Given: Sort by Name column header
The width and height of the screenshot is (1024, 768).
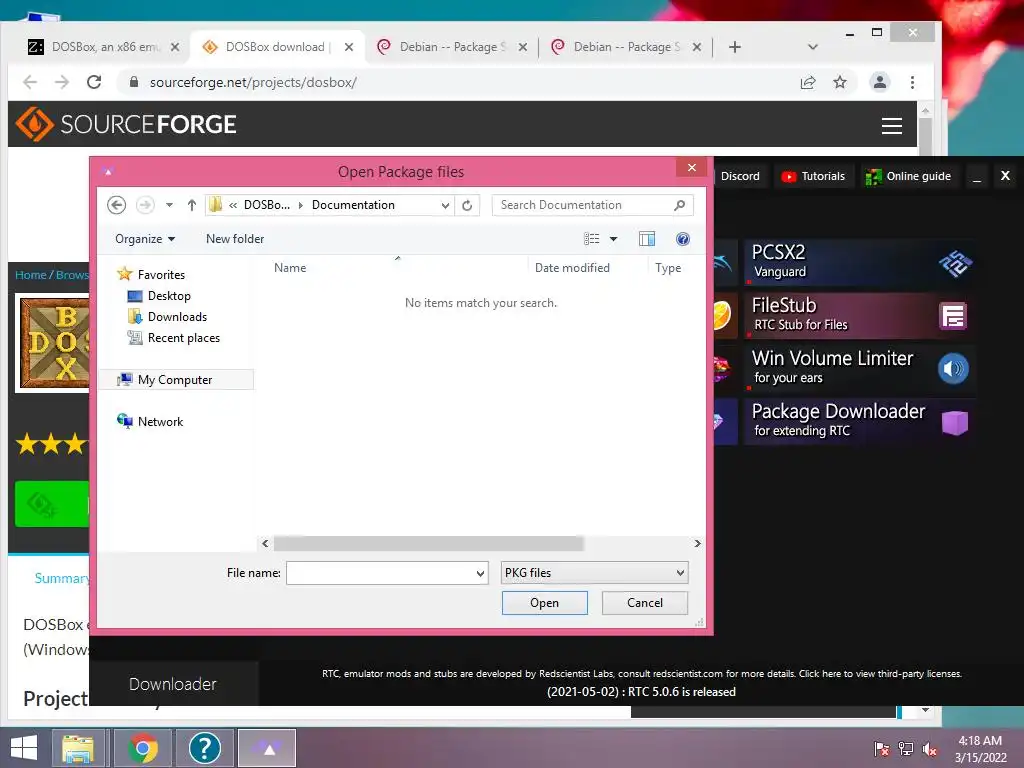Looking at the screenshot, I should [x=290, y=268].
